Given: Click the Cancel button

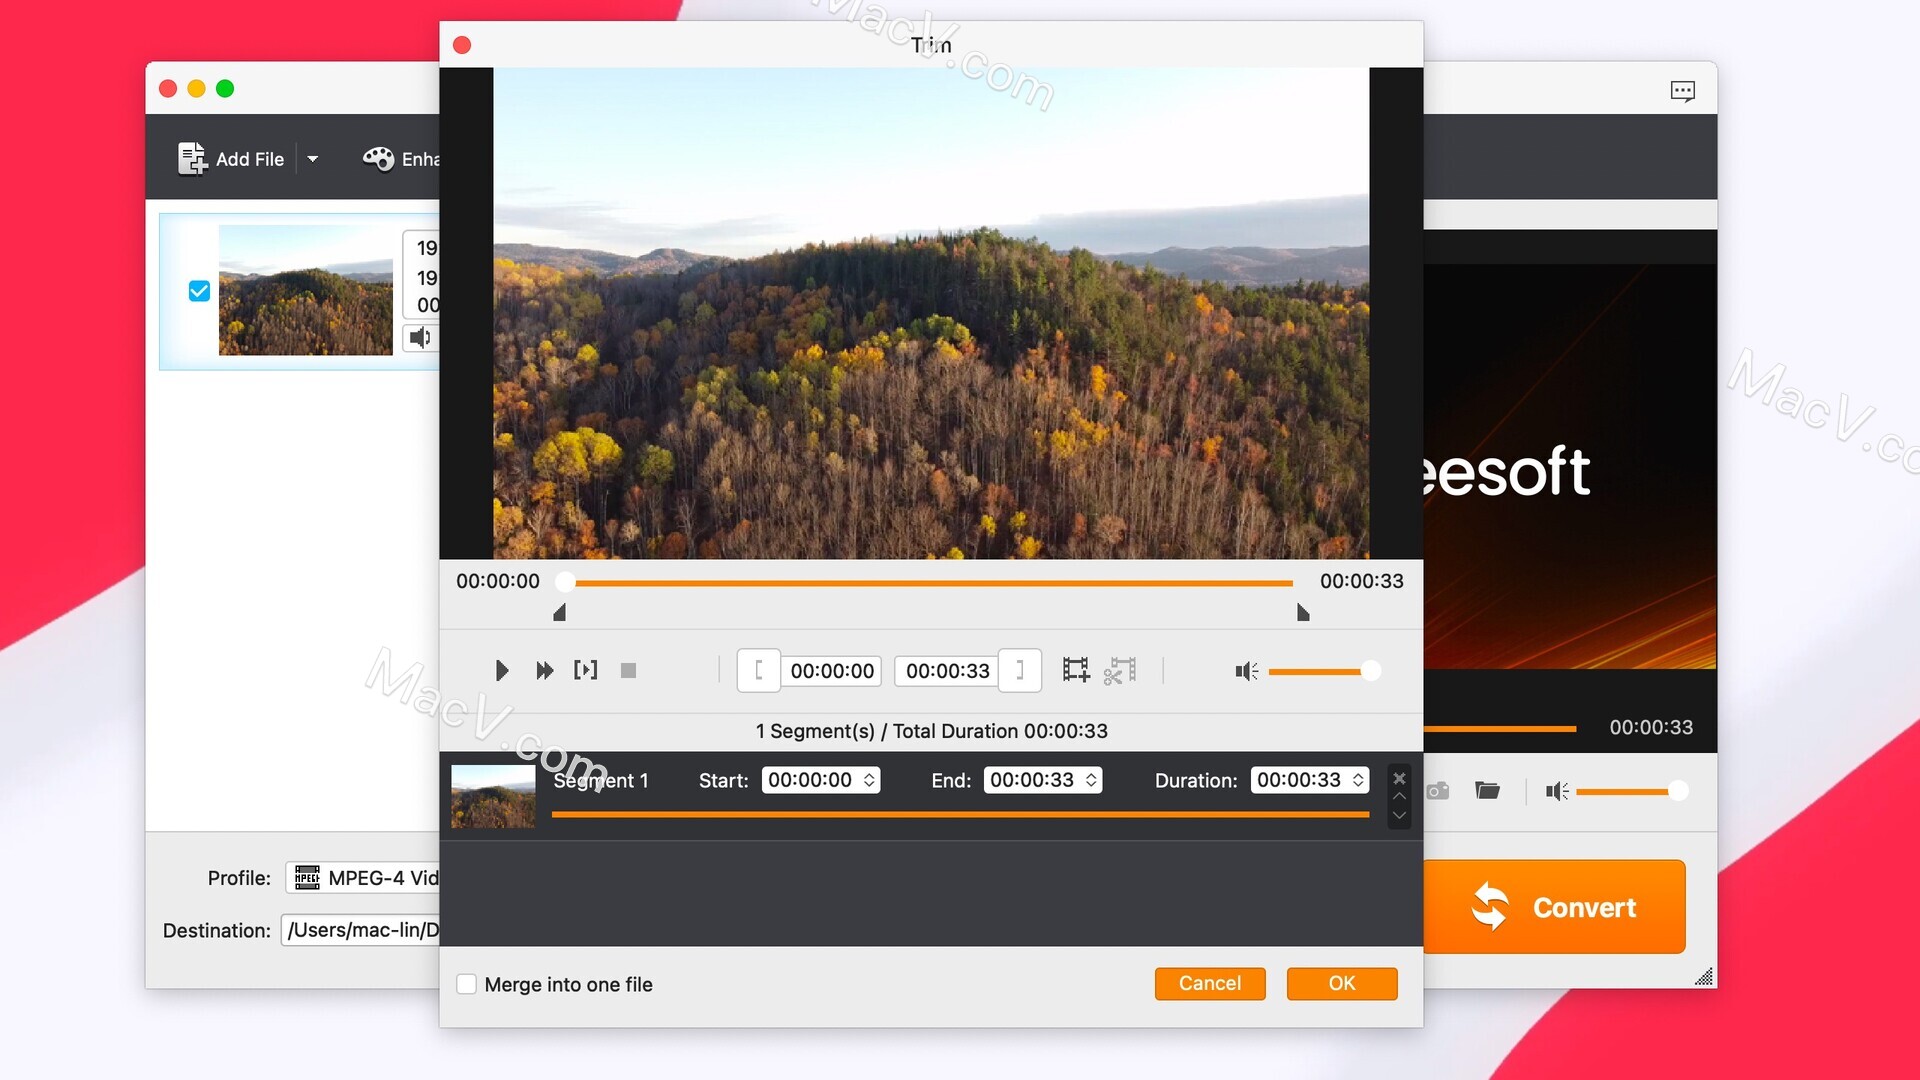Looking at the screenshot, I should coord(1210,983).
